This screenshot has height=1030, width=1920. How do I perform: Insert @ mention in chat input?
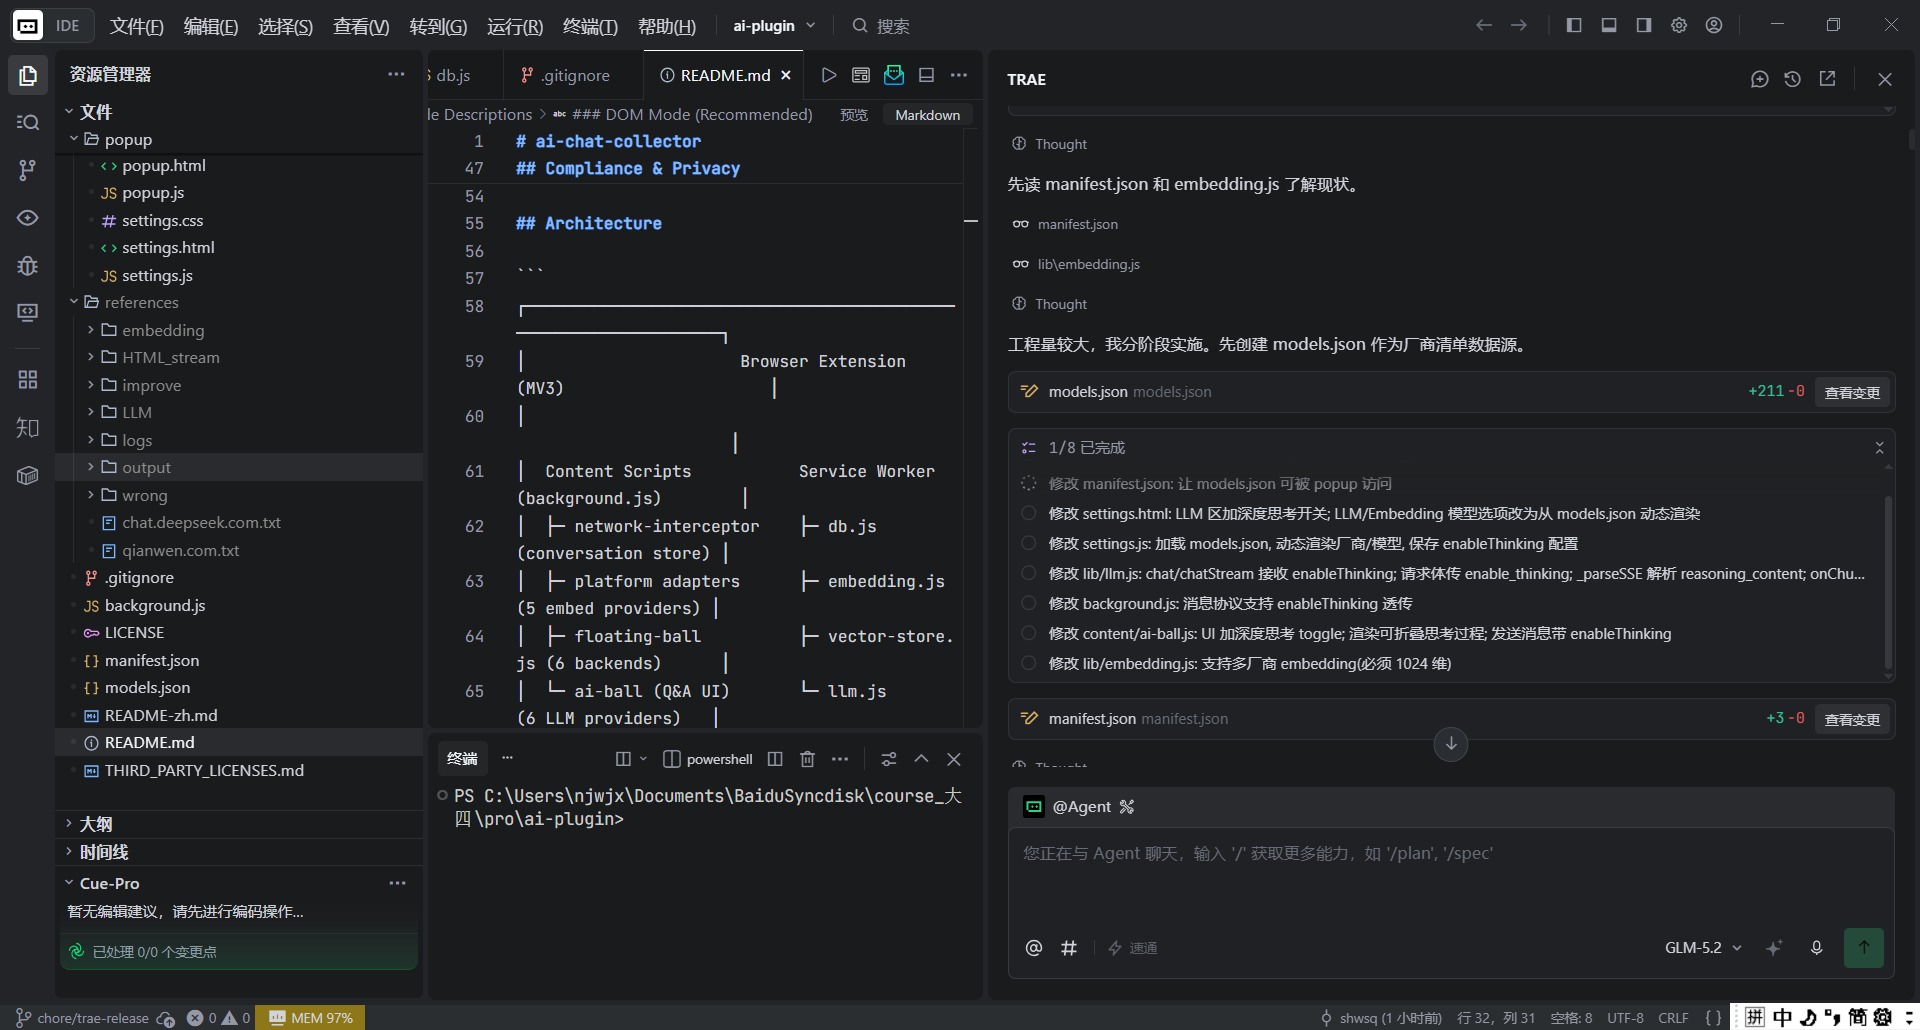(x=1034, y=948)
